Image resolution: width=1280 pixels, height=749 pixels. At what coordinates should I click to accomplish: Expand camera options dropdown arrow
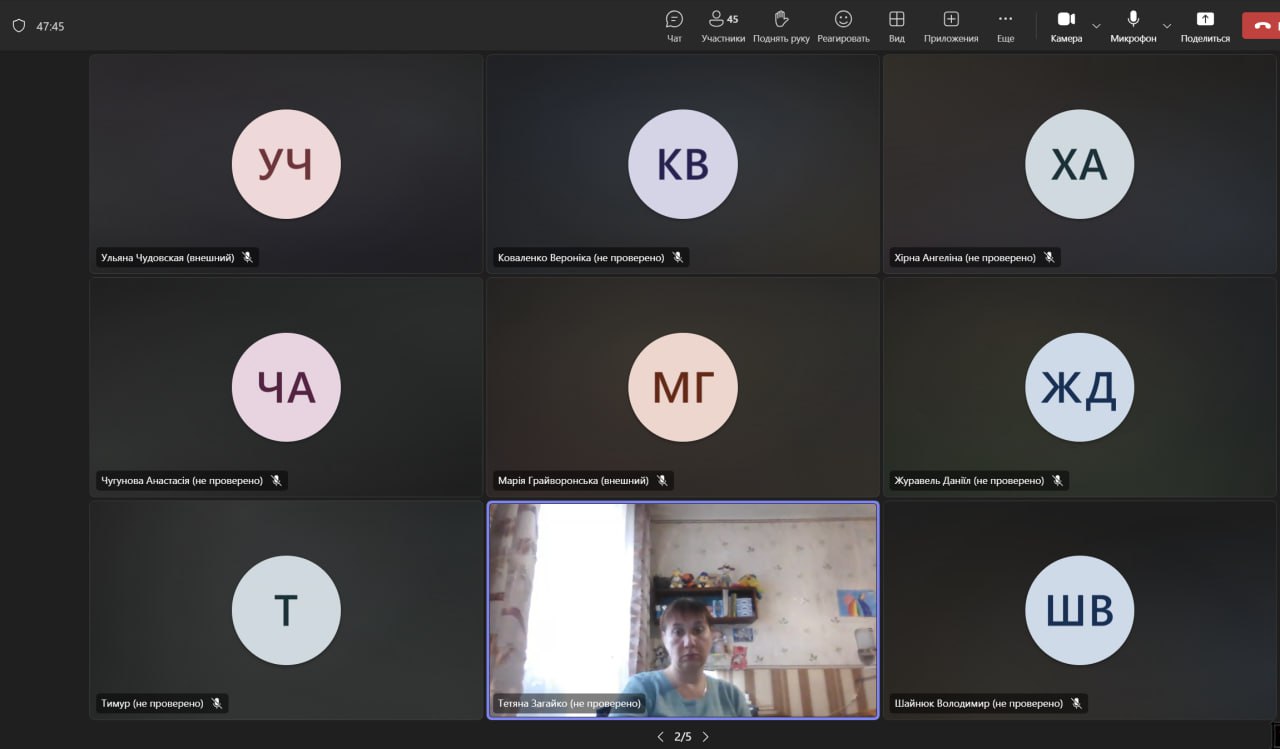[1096, 26]
